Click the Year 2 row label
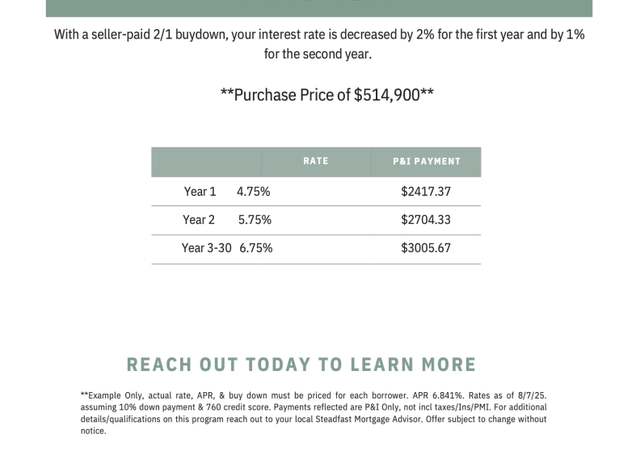The width and height of the screenshot is (640, 460). click(198, 220)
